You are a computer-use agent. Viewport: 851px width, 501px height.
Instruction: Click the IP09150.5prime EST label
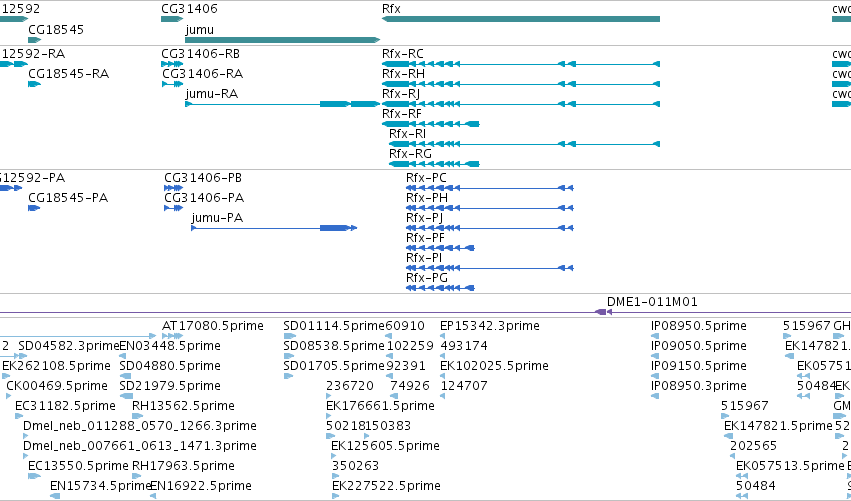pos(699,366)
